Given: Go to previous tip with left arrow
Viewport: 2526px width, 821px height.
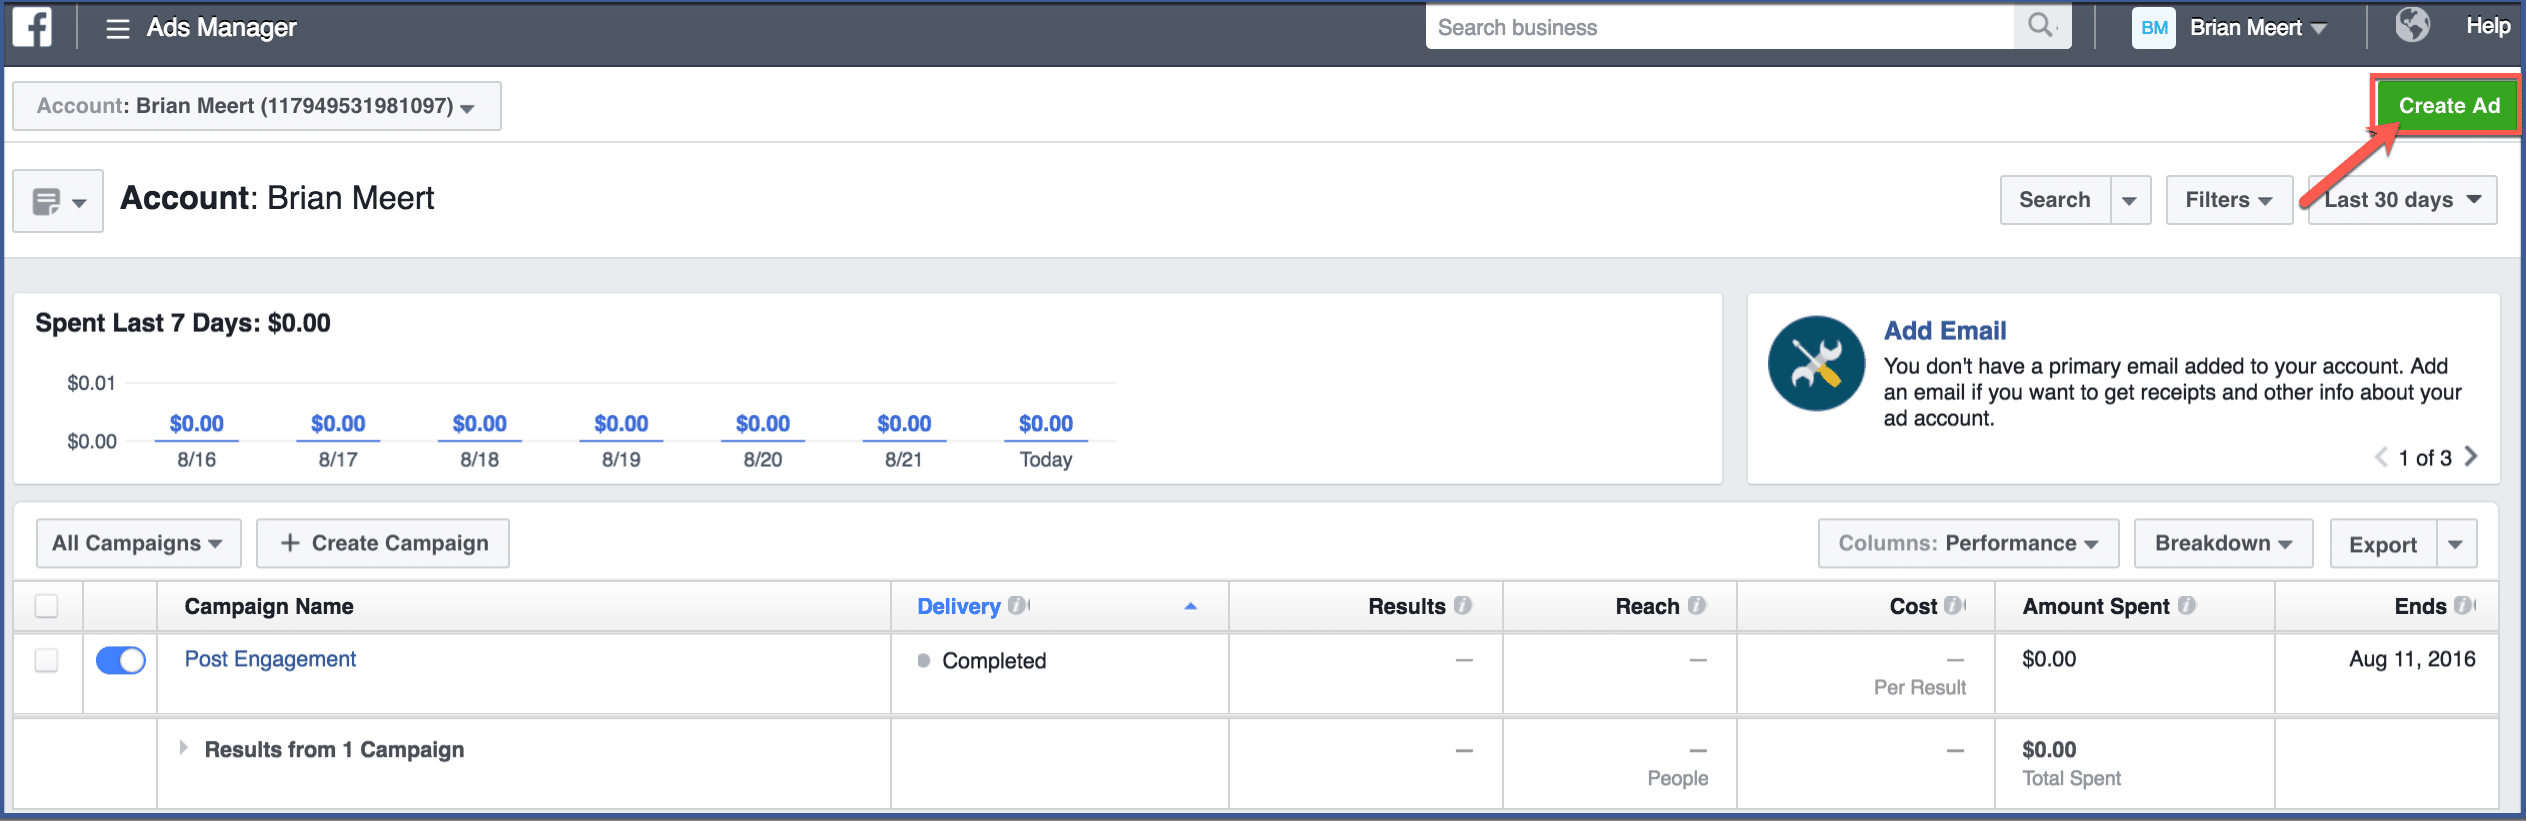Looking at the screenshot, I should pyautogui.click(x=2381, y=457).
